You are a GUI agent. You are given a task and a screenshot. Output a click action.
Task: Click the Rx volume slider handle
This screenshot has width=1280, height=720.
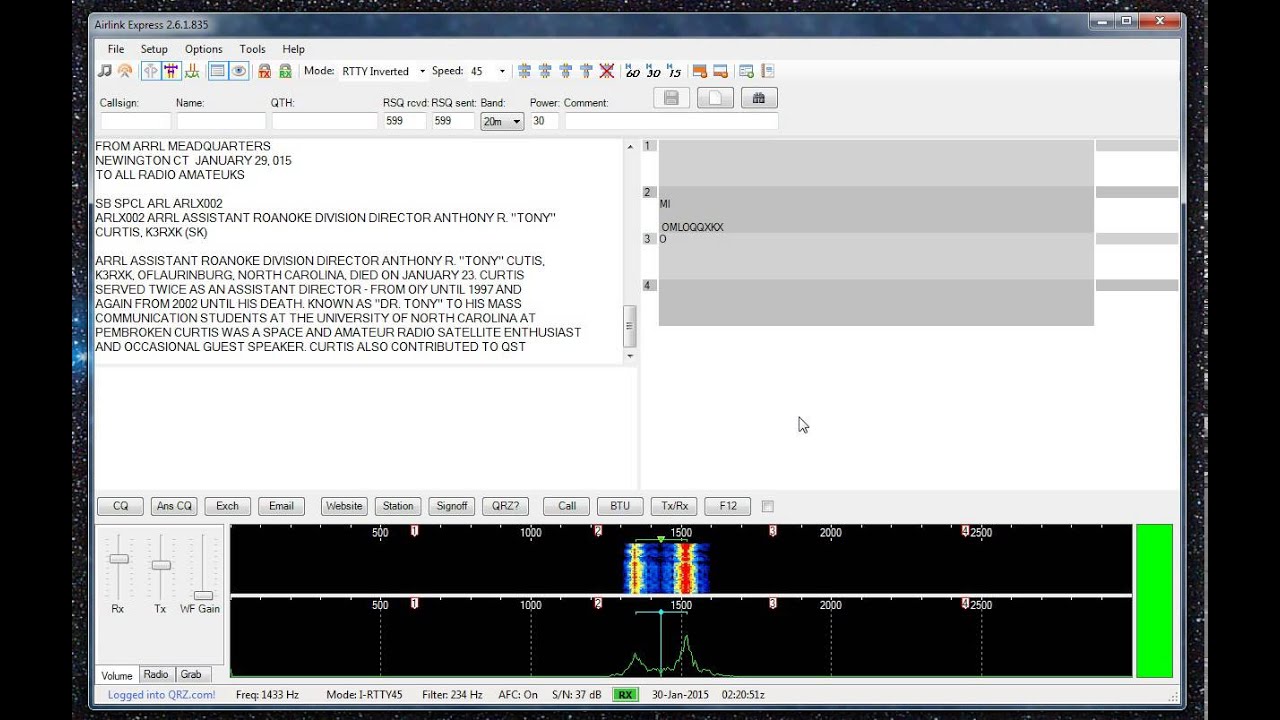coord(118,559)
